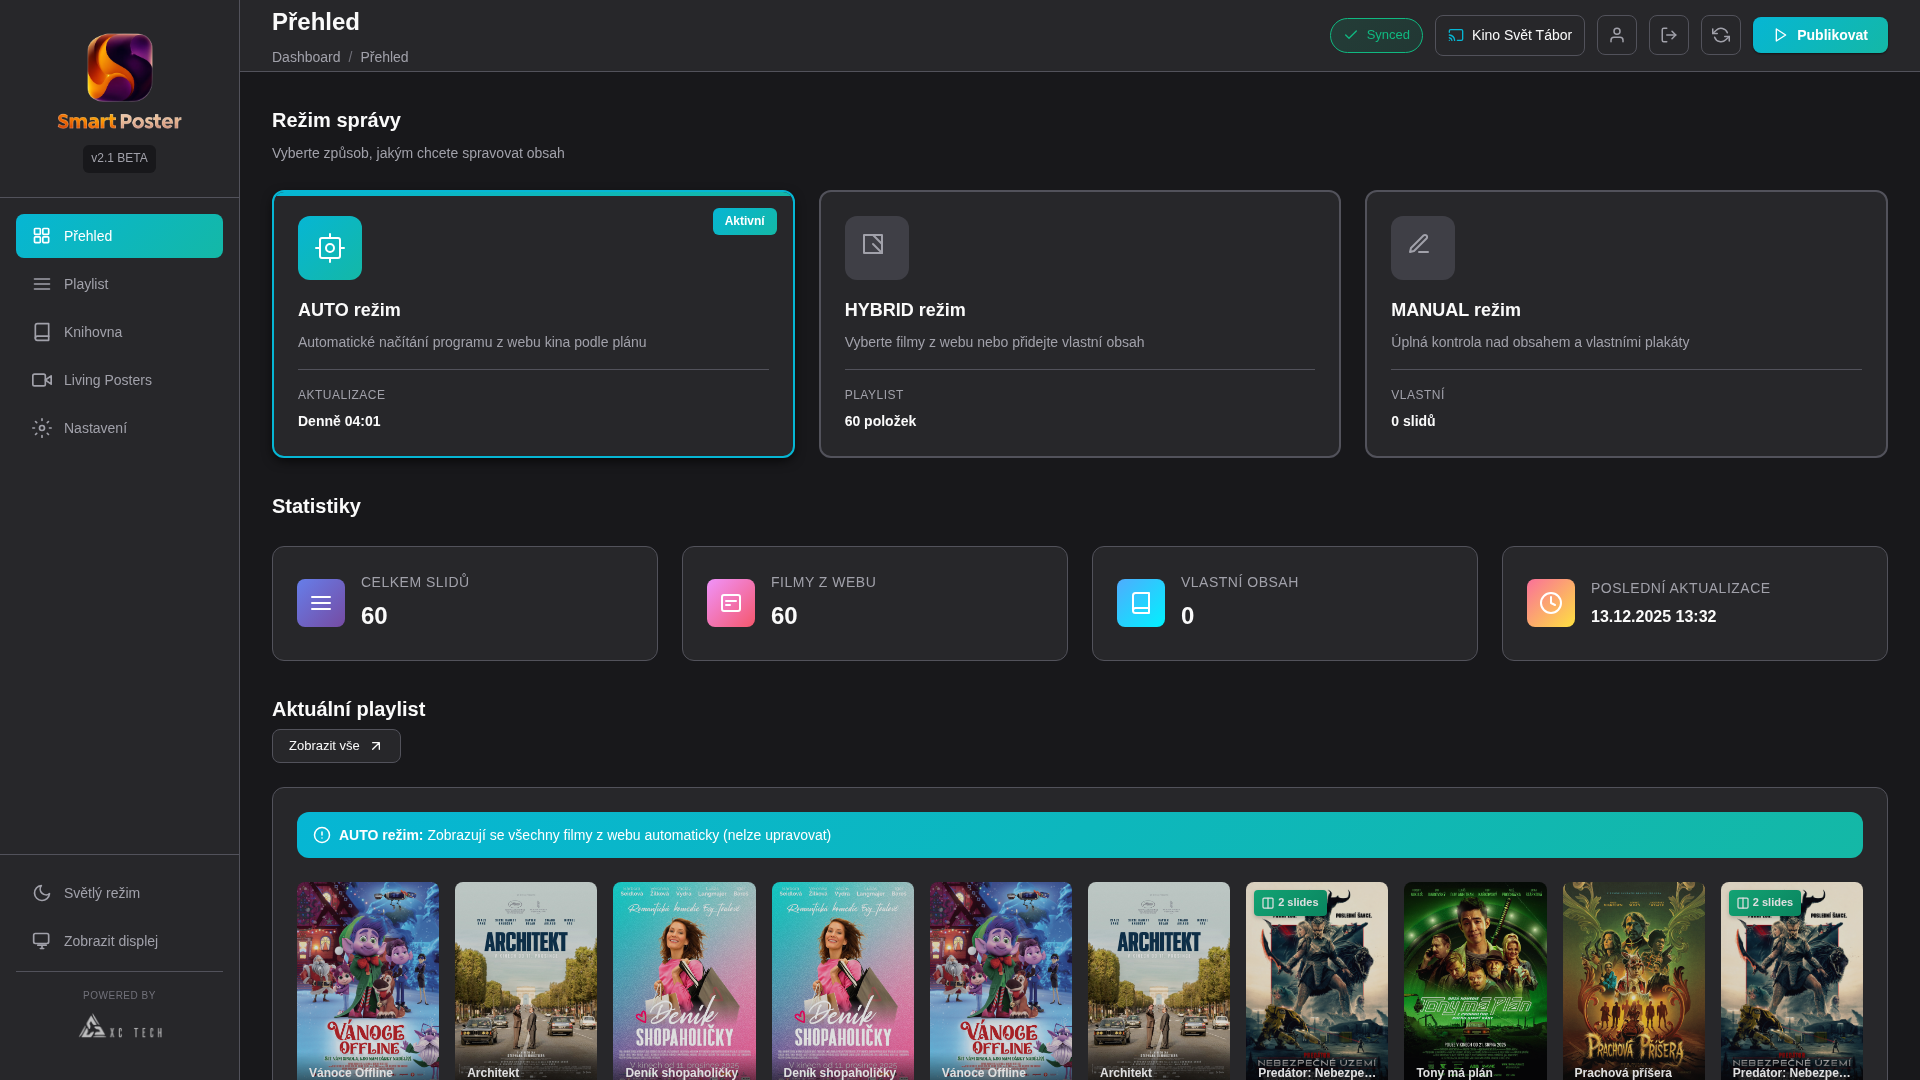The image size is (1920, 1080).
Task: Select the Tony má plán poster thumbnail
Action: [x=1474, y=980]
